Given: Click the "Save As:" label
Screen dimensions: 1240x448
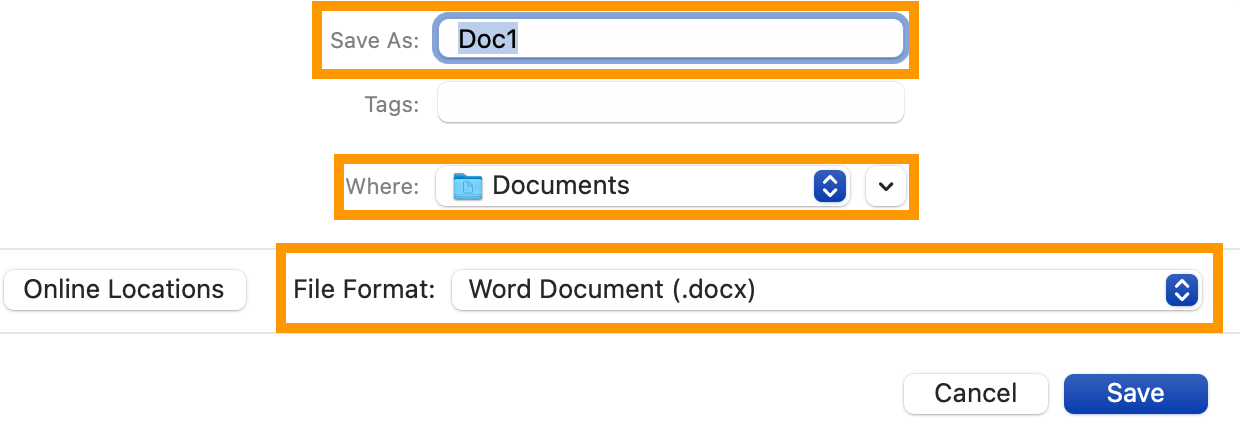Looking at the screenshot, I should (374, 43).
